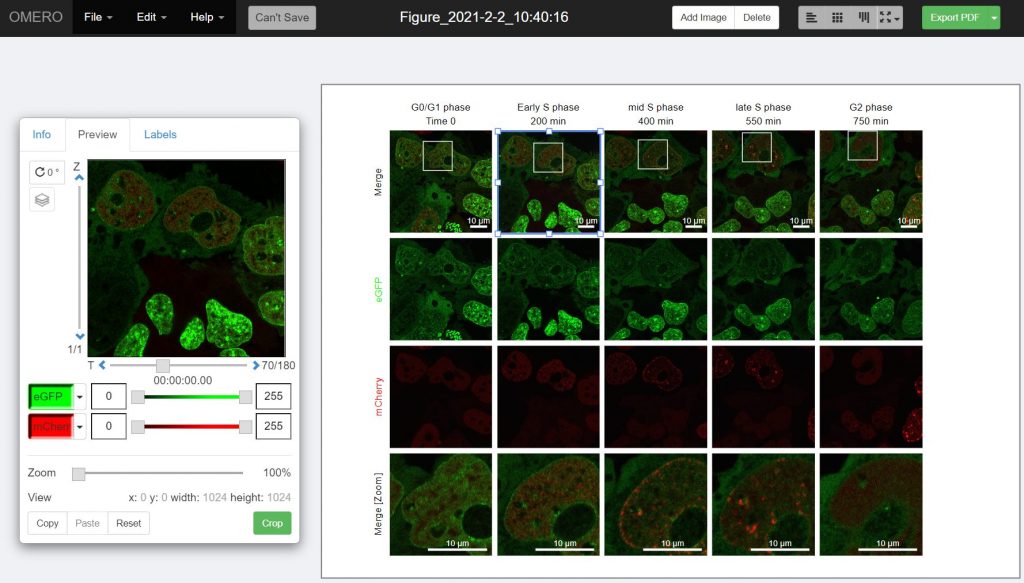Click the align left icon in toolbar
Viewport: 1024px width, 583px height.
pyautogui.click(x=812, y=18)
